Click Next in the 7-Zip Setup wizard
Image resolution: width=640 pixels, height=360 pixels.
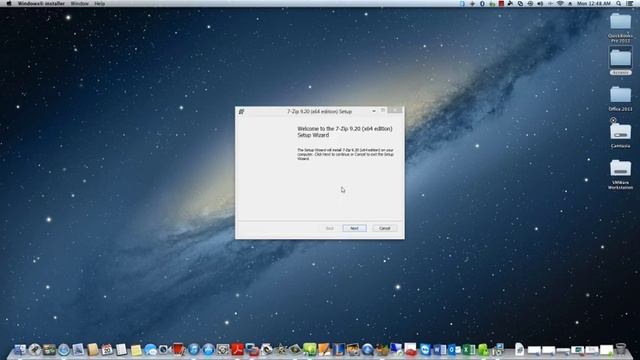click(x=354, y=228)
